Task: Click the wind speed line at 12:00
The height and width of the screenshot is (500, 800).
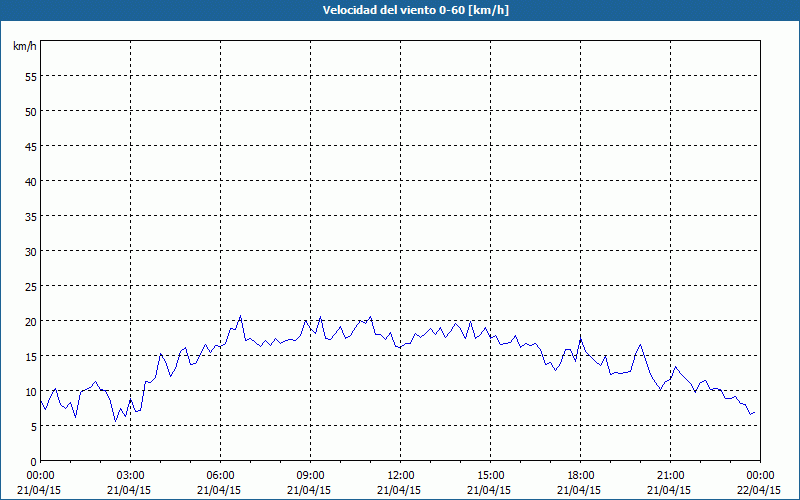Action: pyautogui.click(x=400, y=346)
